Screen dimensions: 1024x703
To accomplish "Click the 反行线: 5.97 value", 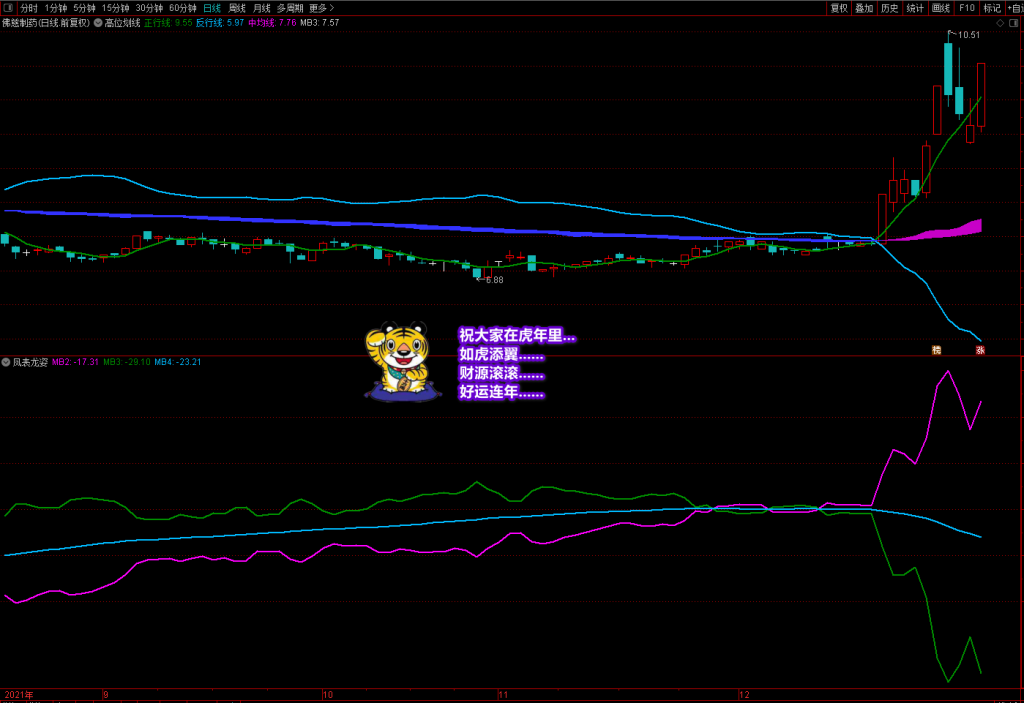I will click(x=220, y=23).
